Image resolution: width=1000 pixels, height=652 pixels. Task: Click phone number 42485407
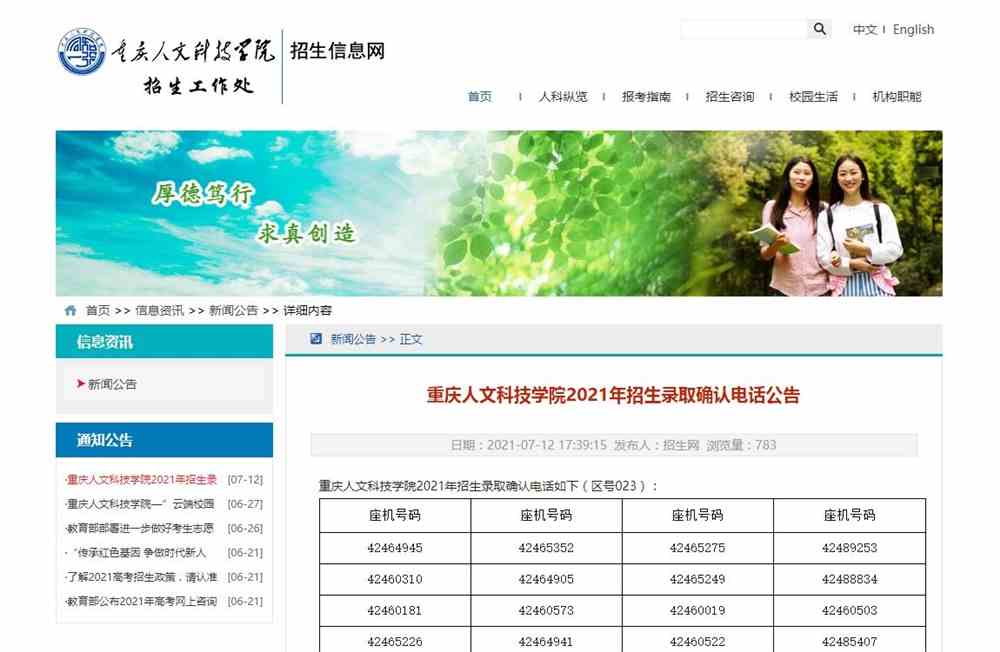pyautogui.click(x=849, y=642)
